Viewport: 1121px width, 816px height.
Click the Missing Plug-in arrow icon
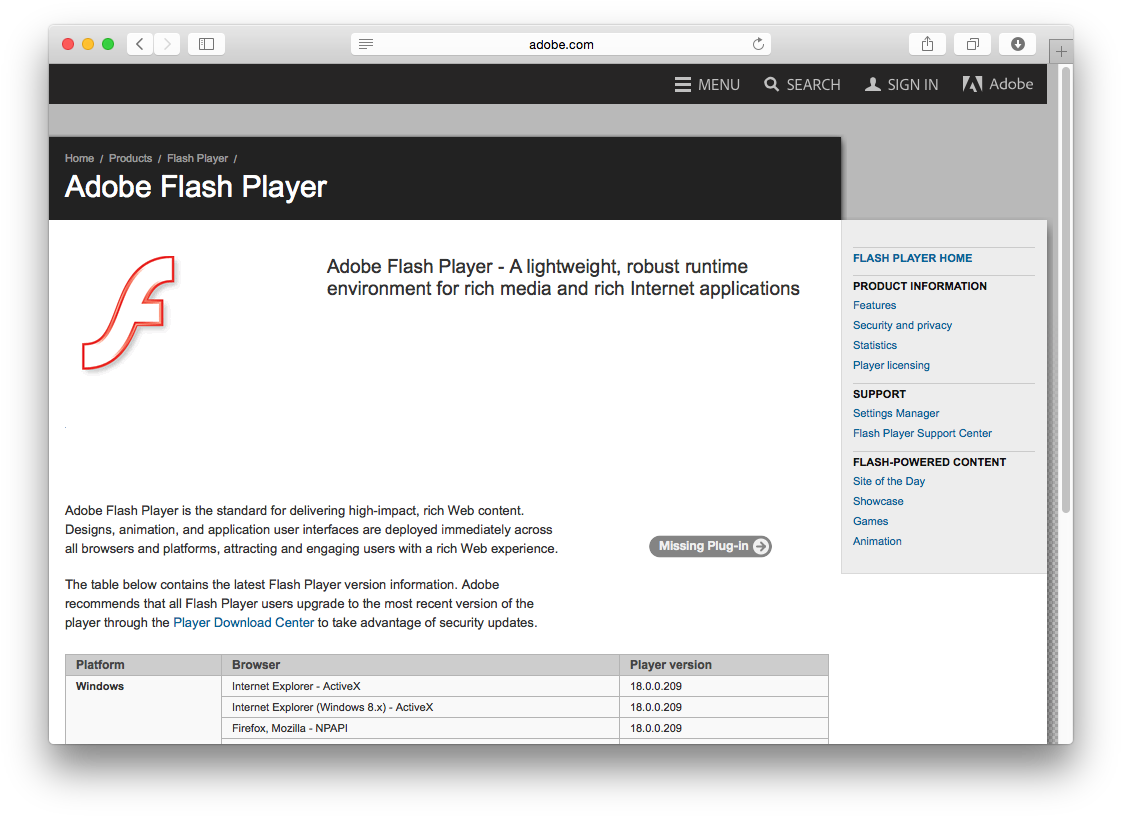tap(761, 546)
